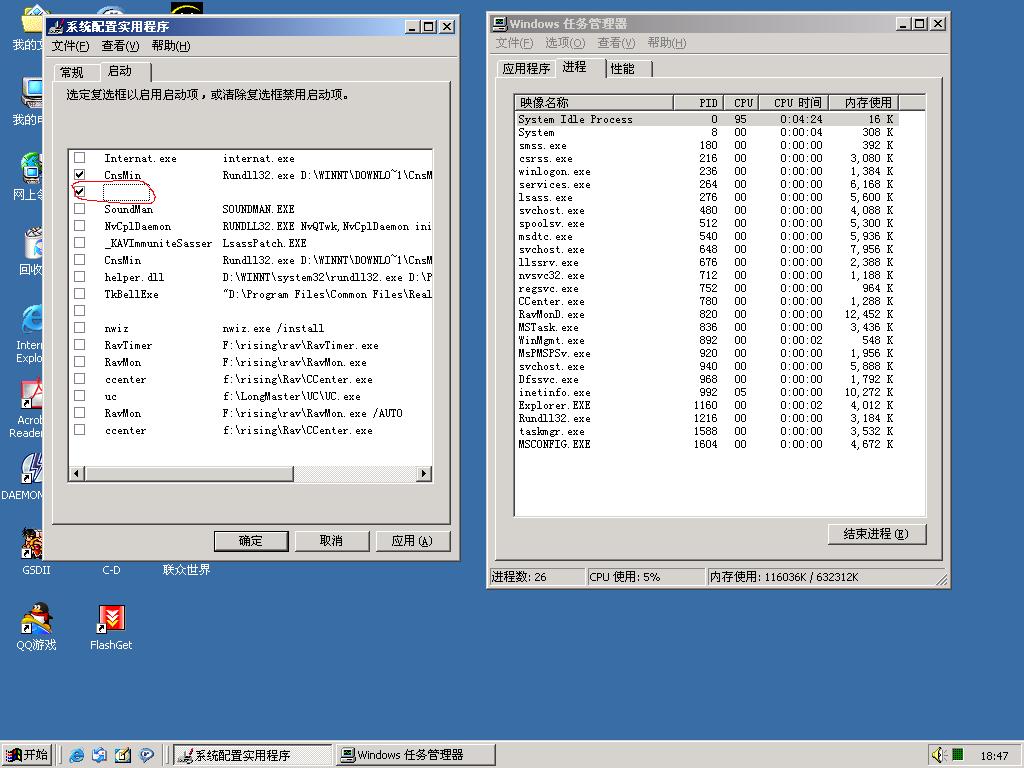The image size is (1024, 768).
Task: Enable the _KAVImmuniteSasser startup checkbox
Action: [80, 242]
